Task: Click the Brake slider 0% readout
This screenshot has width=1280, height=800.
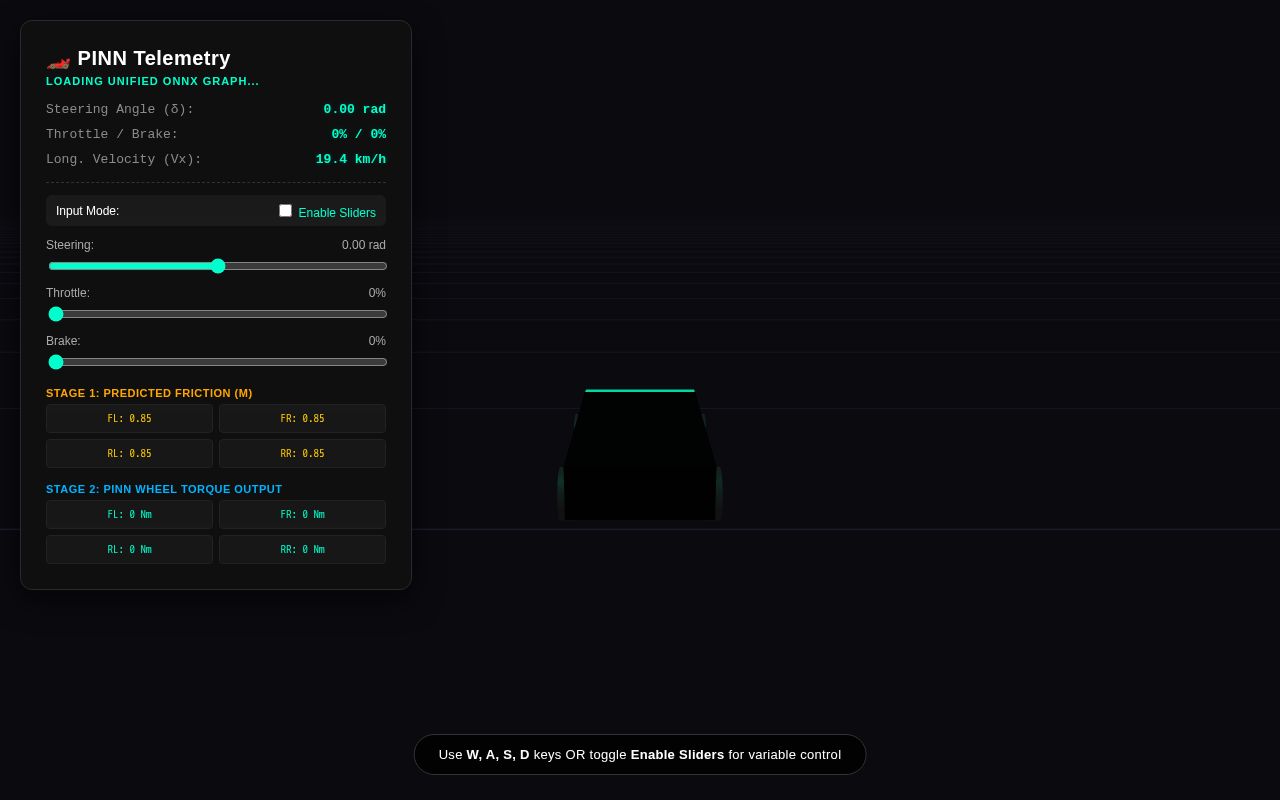Action: pos(377,341)
